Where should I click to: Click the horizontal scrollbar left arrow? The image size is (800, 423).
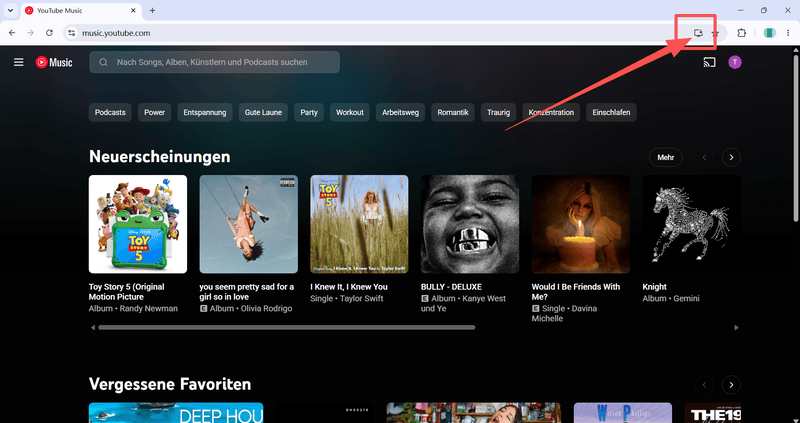pyautogui.click(x=93, y=328)
